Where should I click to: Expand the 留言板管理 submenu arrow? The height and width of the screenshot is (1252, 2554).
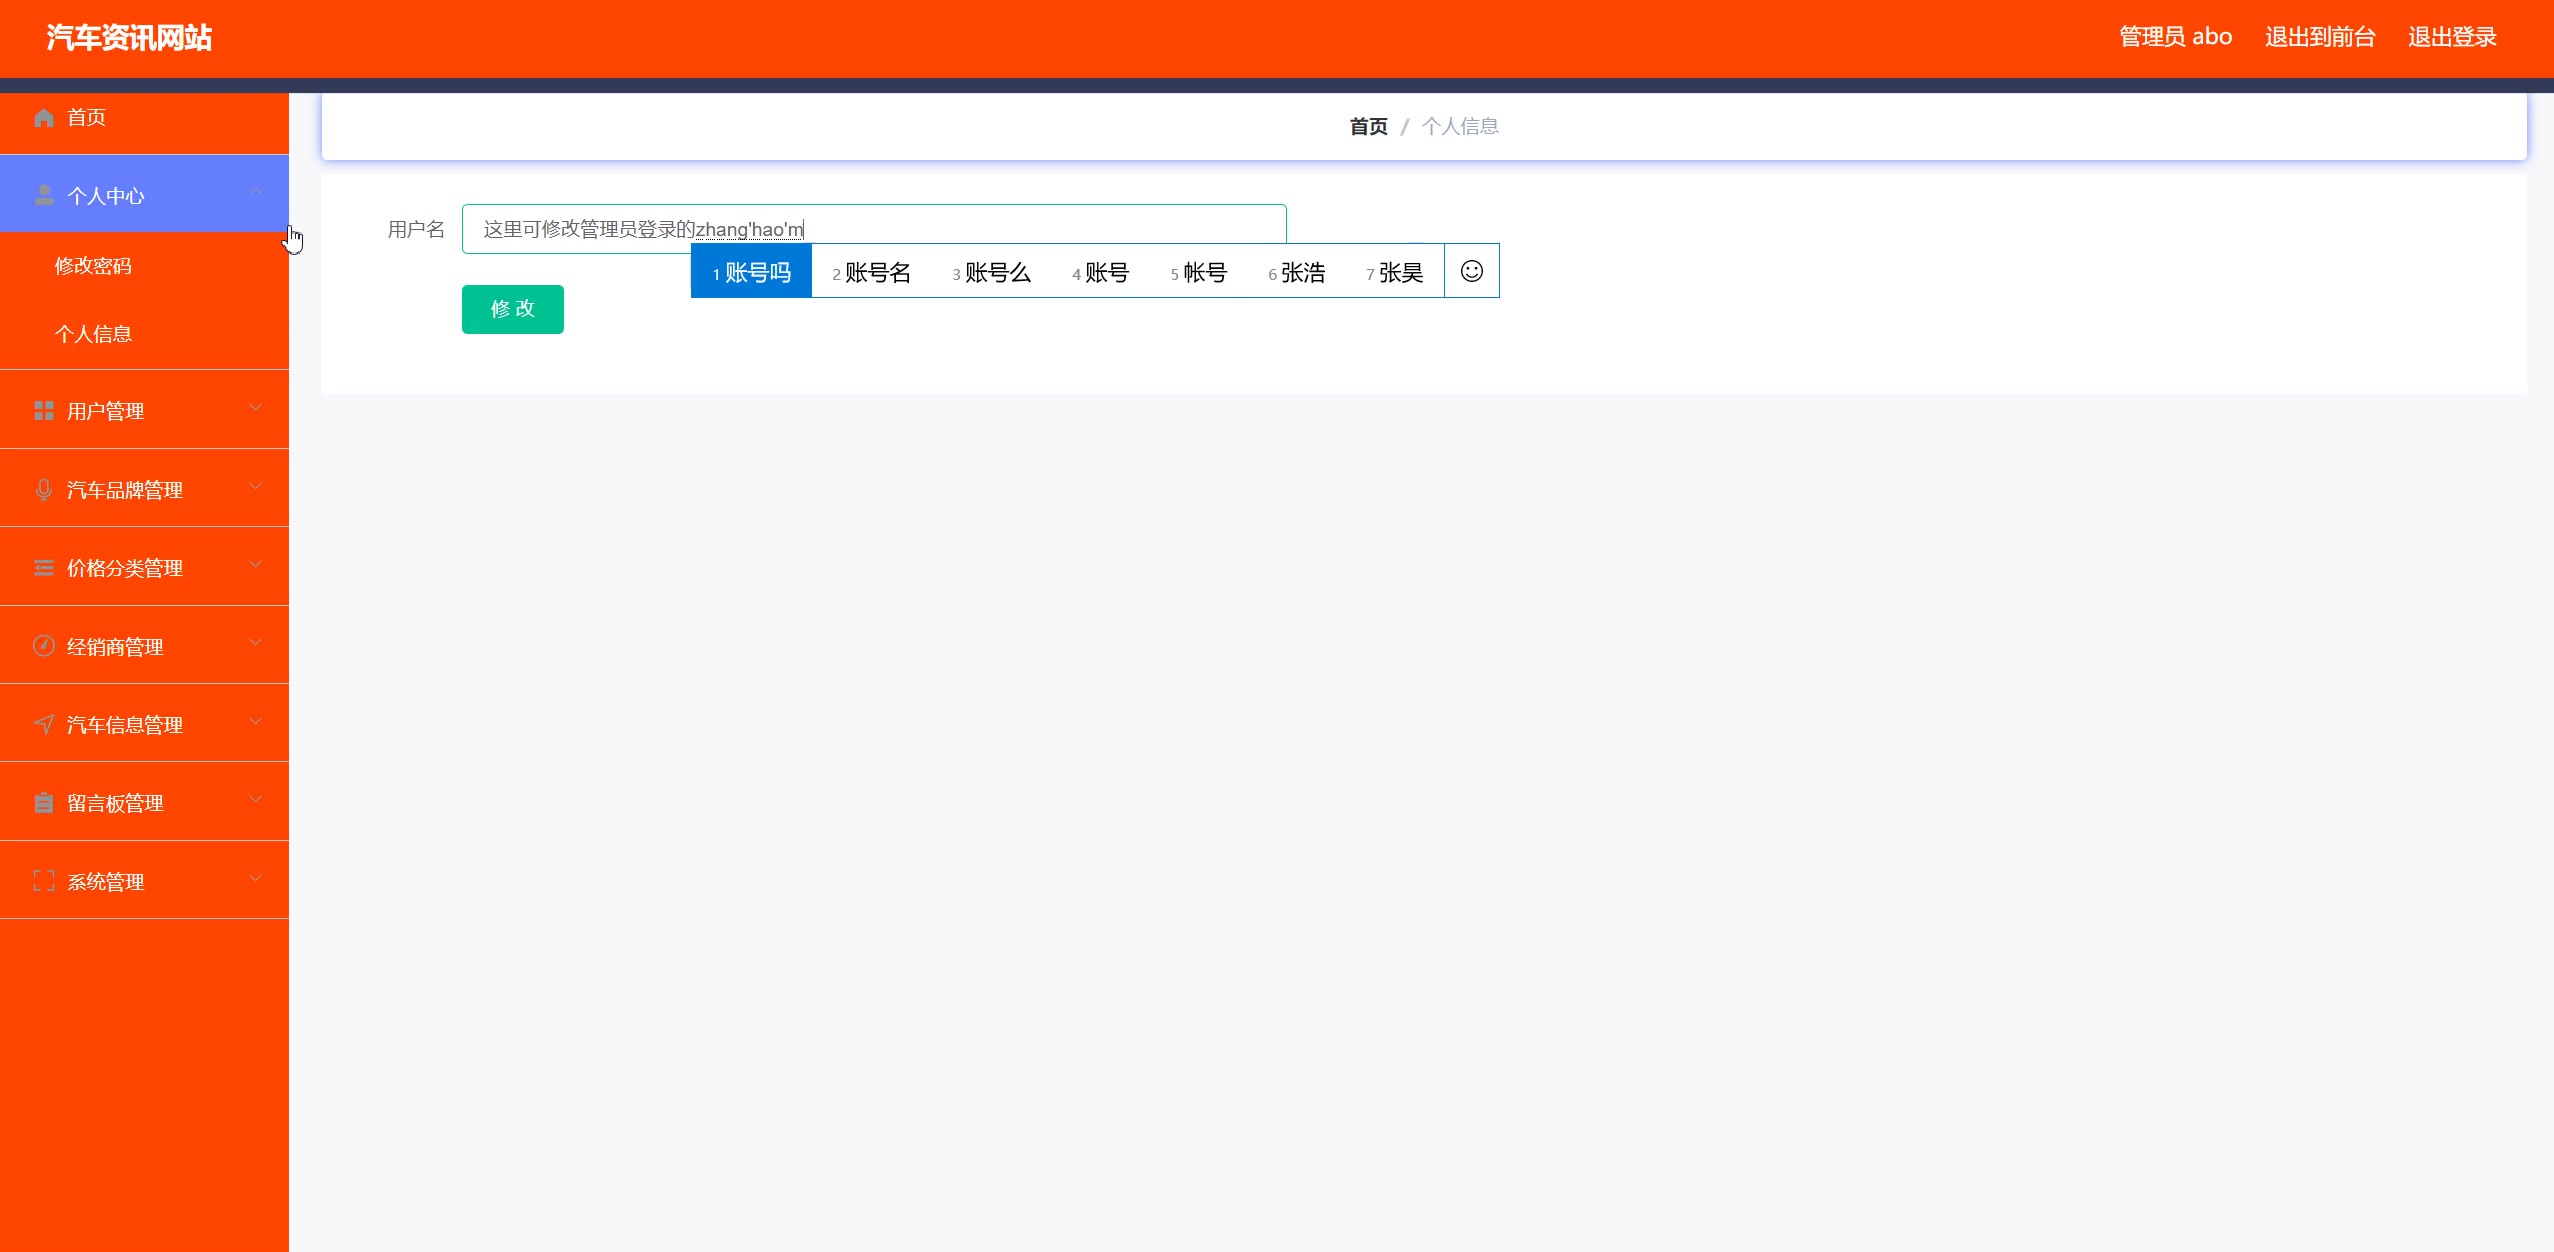pos(256,800)
